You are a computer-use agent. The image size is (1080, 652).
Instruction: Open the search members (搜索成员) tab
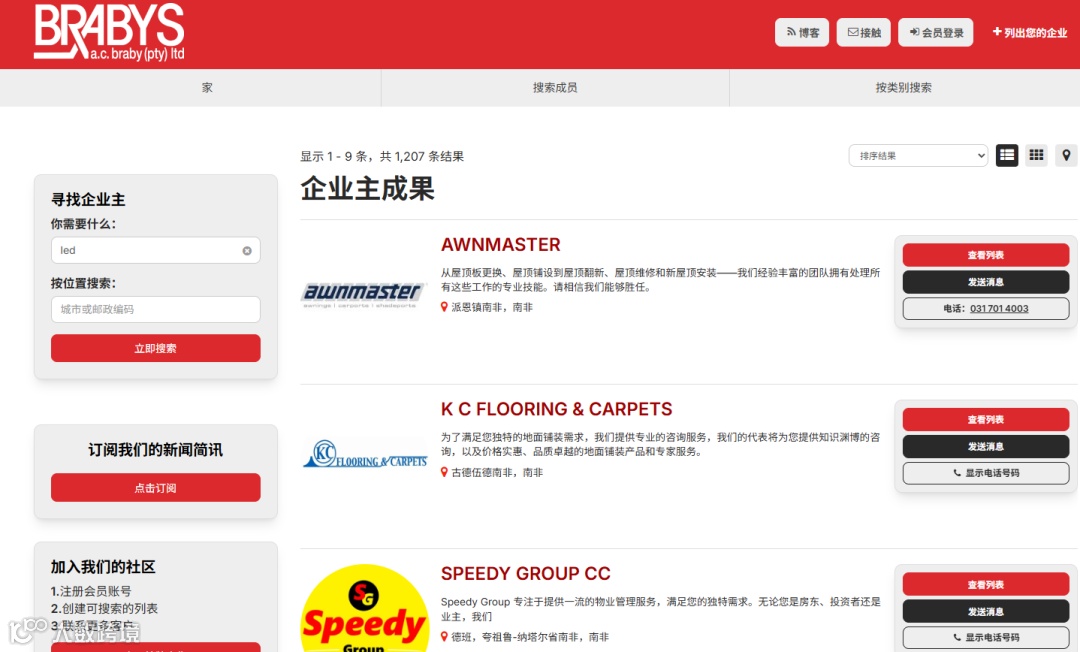555,87
